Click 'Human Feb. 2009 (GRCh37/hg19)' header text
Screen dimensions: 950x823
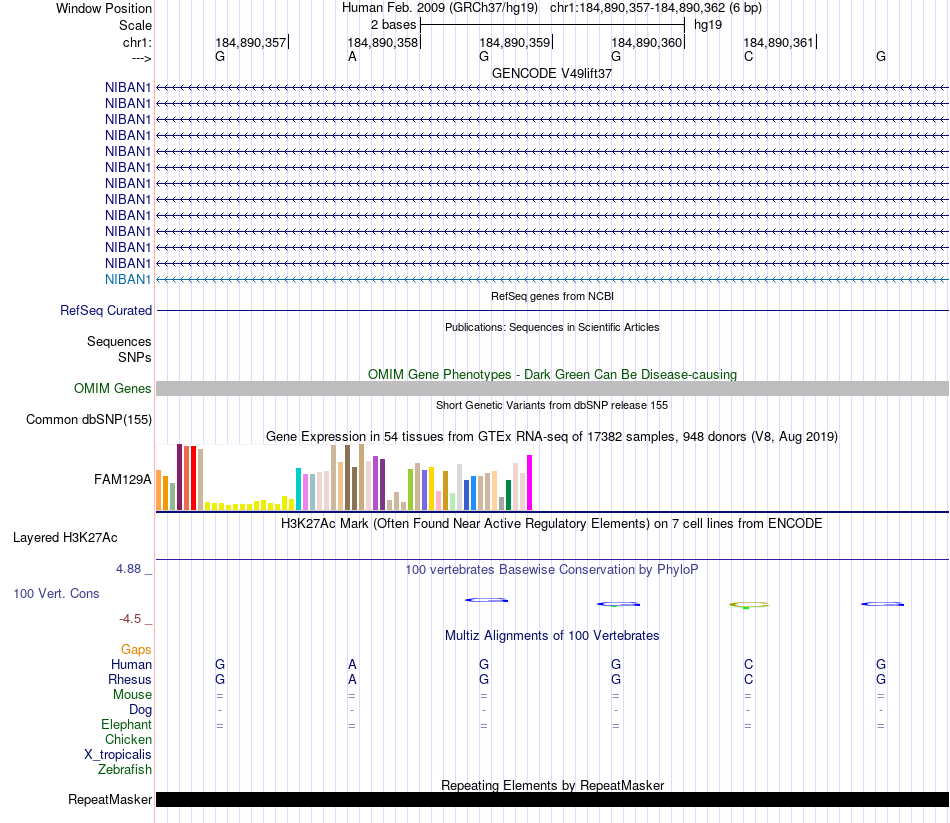[x=440, y=8]
